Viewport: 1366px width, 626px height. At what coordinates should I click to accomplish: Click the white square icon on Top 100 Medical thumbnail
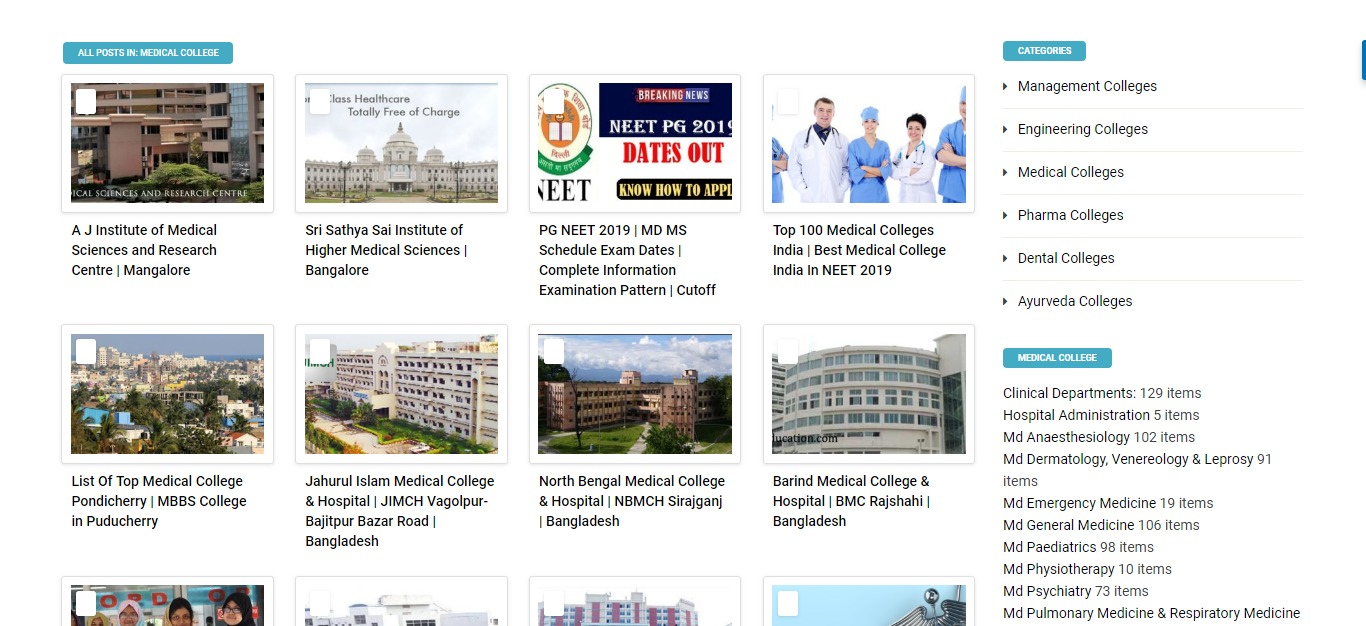(x=788, y=101)
